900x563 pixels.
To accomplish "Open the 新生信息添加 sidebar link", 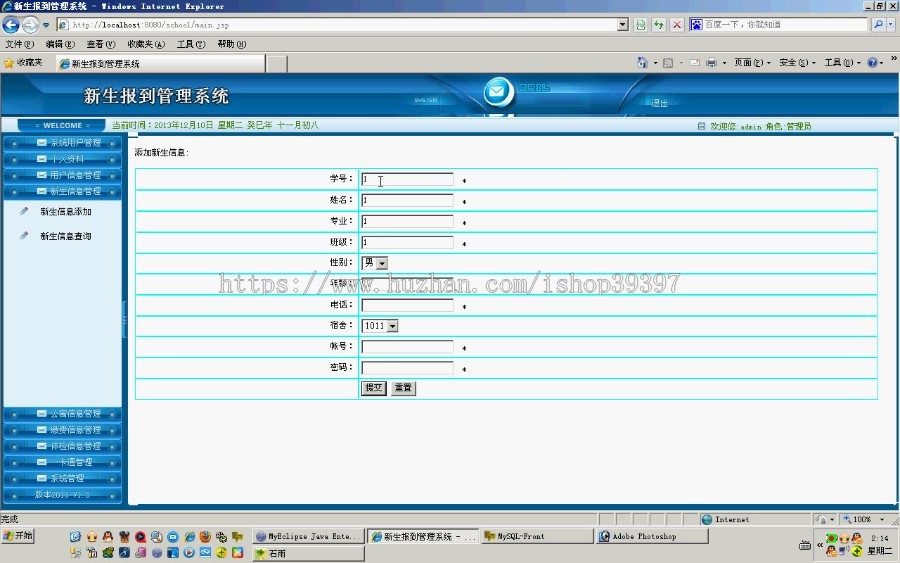I will coord(65,212).
